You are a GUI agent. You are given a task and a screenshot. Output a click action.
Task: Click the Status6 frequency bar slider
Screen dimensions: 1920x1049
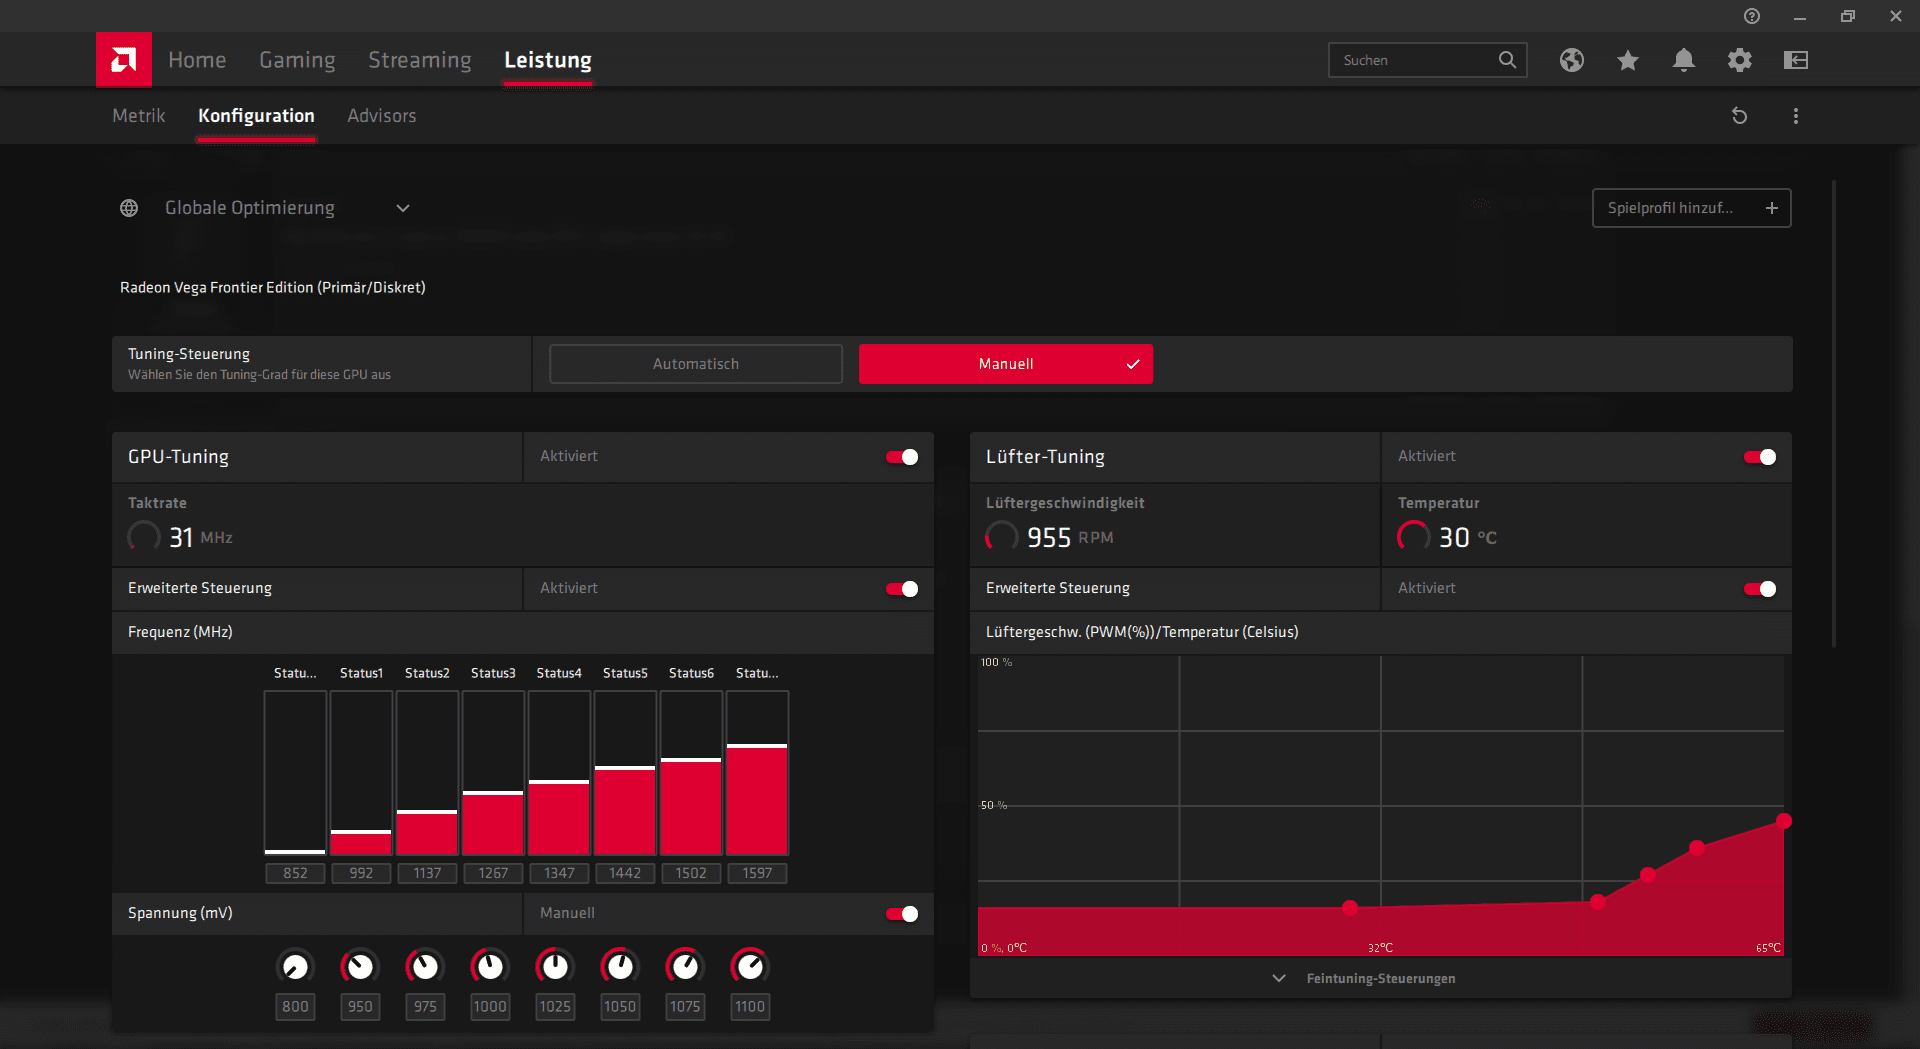point(691,772)
